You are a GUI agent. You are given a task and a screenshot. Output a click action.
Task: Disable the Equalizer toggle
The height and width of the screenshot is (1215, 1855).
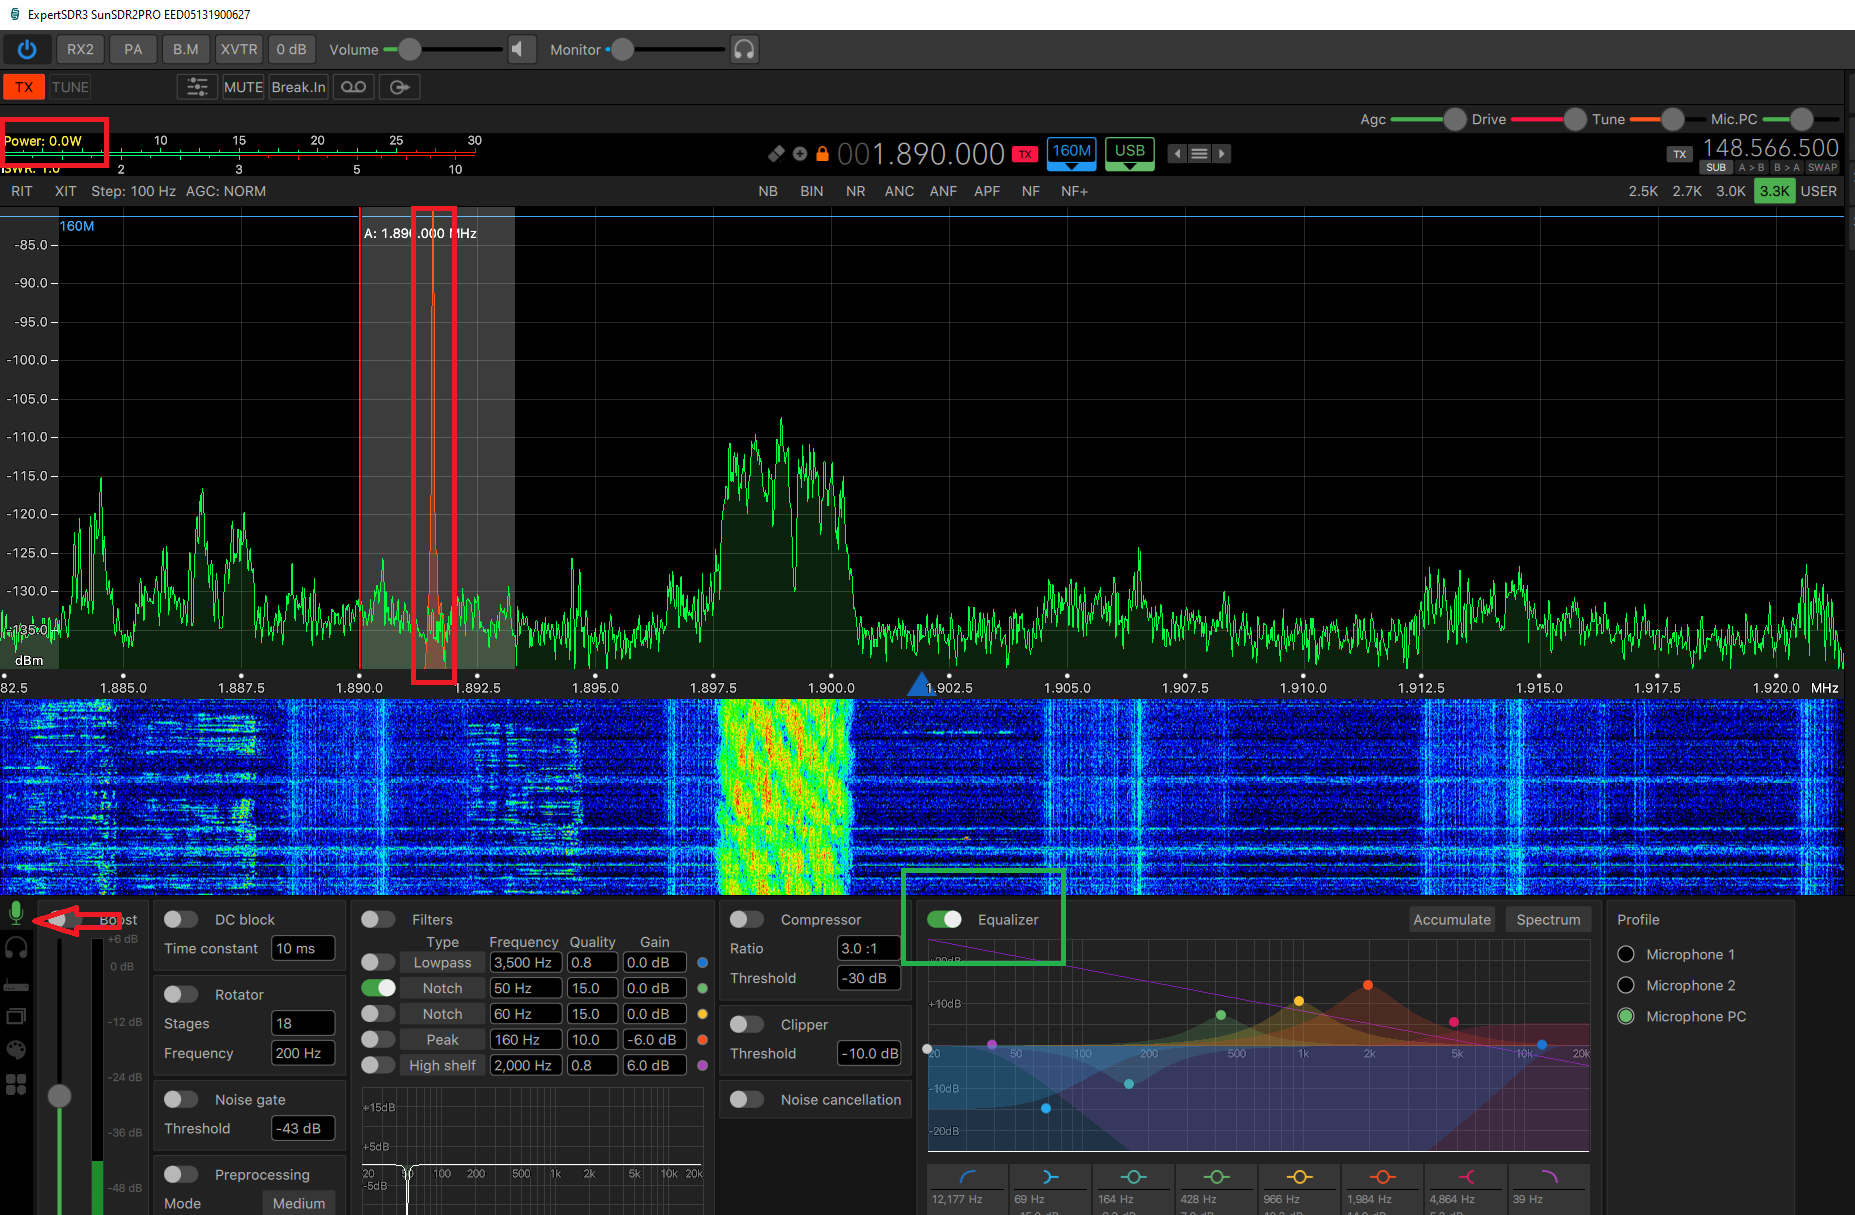coord(944,919)
